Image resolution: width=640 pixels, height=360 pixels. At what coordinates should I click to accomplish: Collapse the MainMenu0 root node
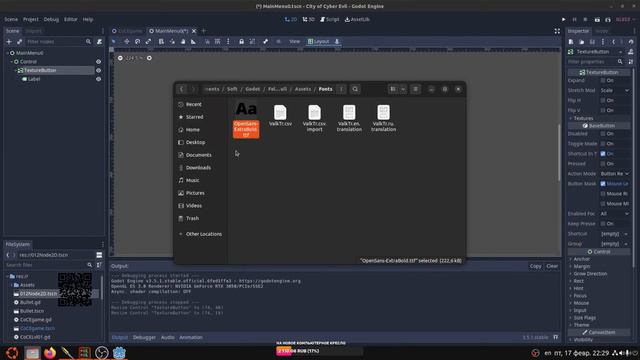[x=7, y=53]
